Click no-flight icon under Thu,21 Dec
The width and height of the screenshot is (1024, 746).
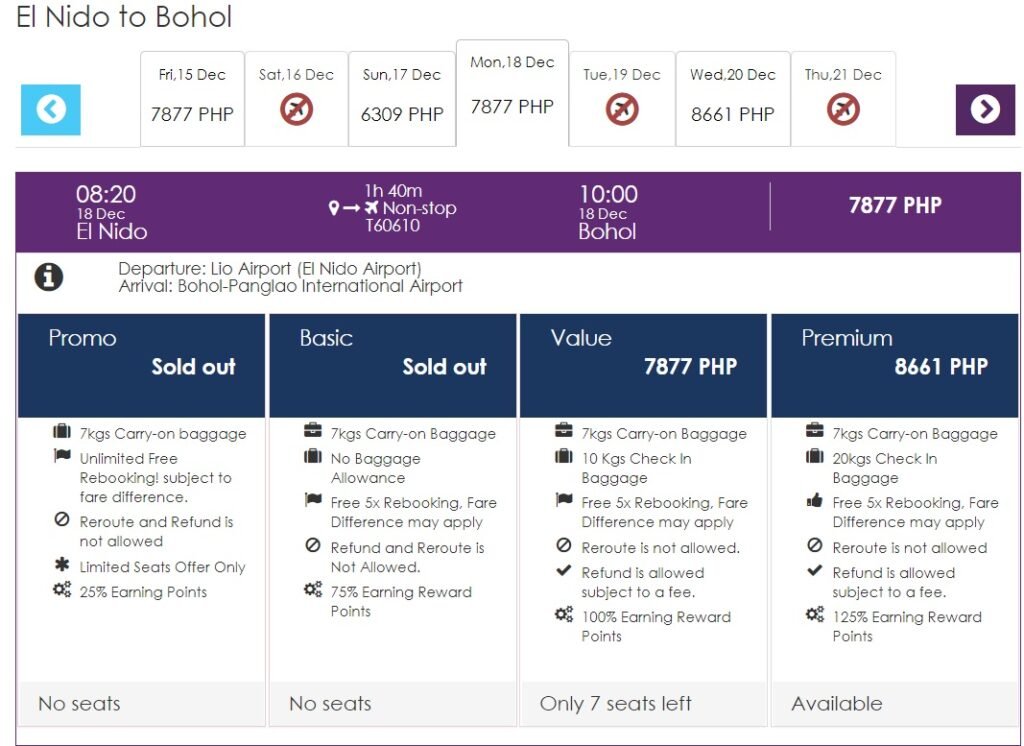pyautogui.click(x=843, y=109)
